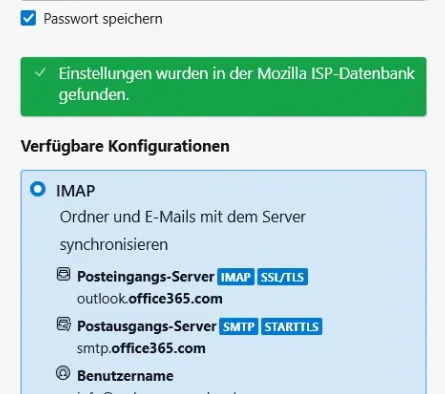Image resolution: width=445 pixels, height=394 pixels.
Task: Click the STARTTLS security badge
Action: coord(292,327)
